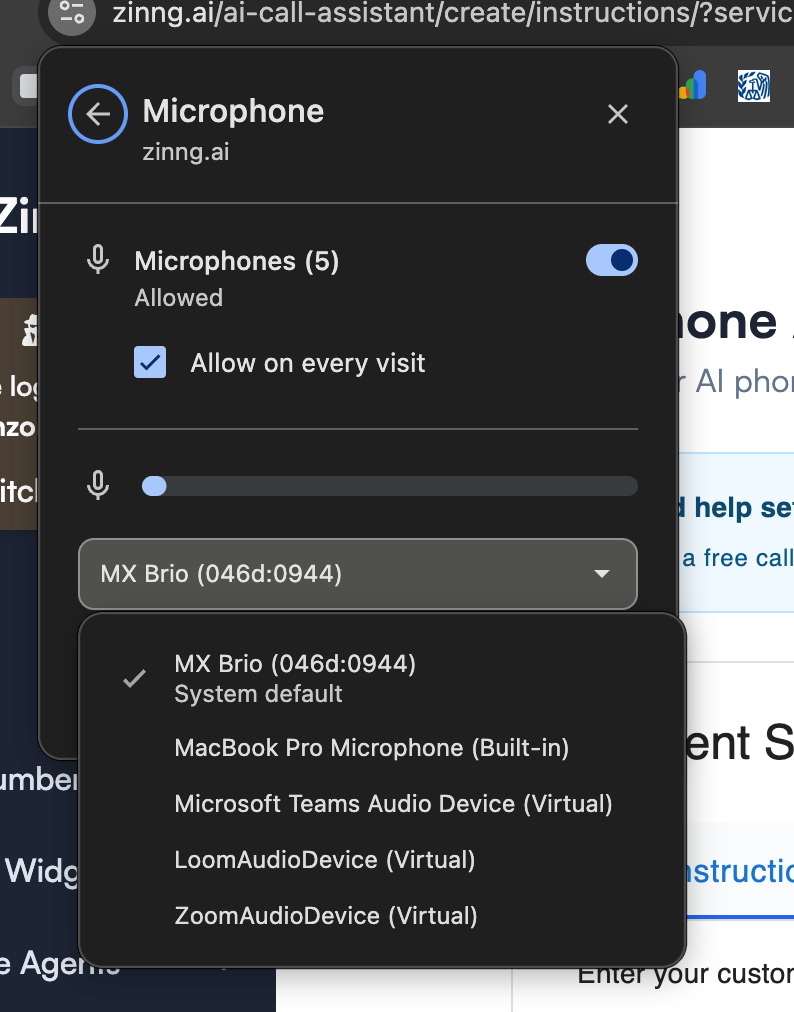Screen dimensions: 794x1012
Task: Select MX Brio System default option
Action: point(381,678)
